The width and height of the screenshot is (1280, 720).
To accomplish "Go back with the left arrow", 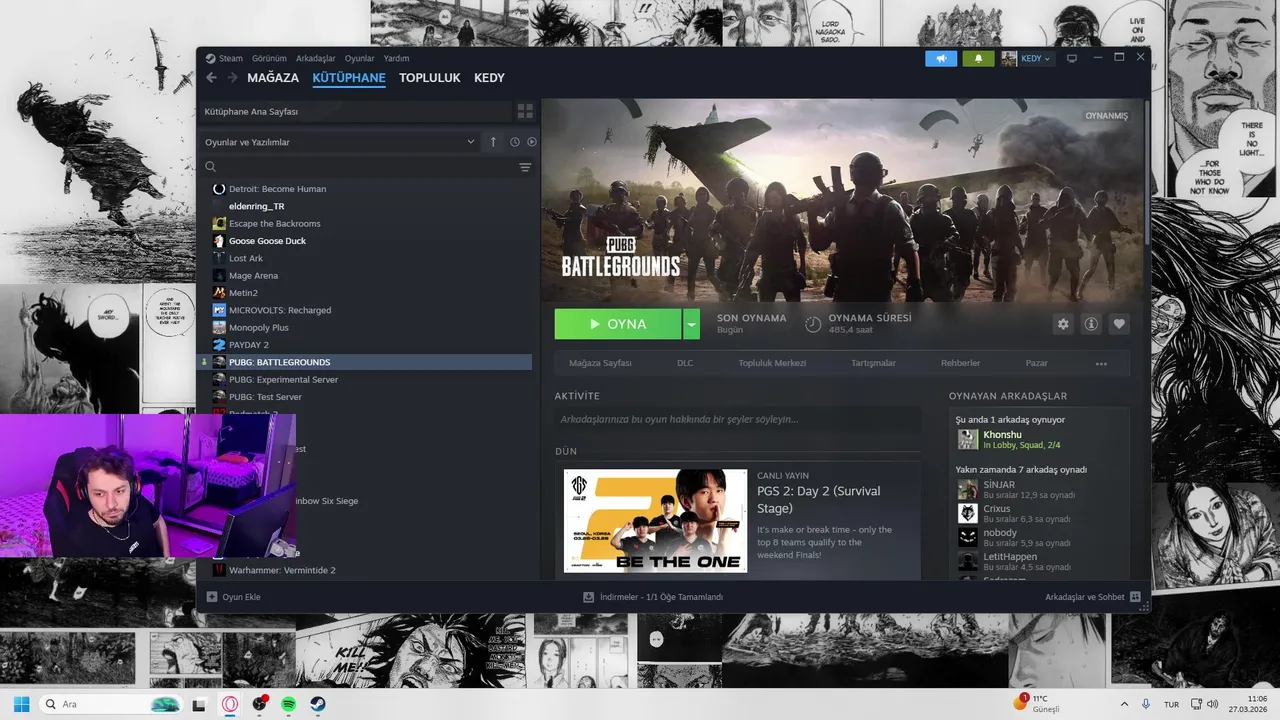I will pyautogui.click(x=211, y=78).
